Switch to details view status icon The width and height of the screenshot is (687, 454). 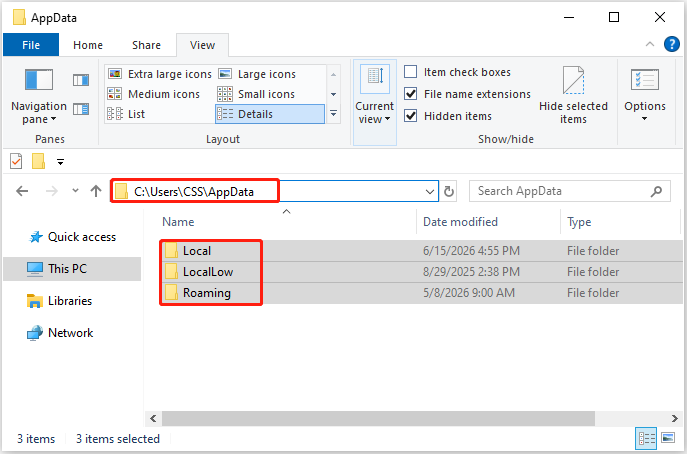(646, 438)
